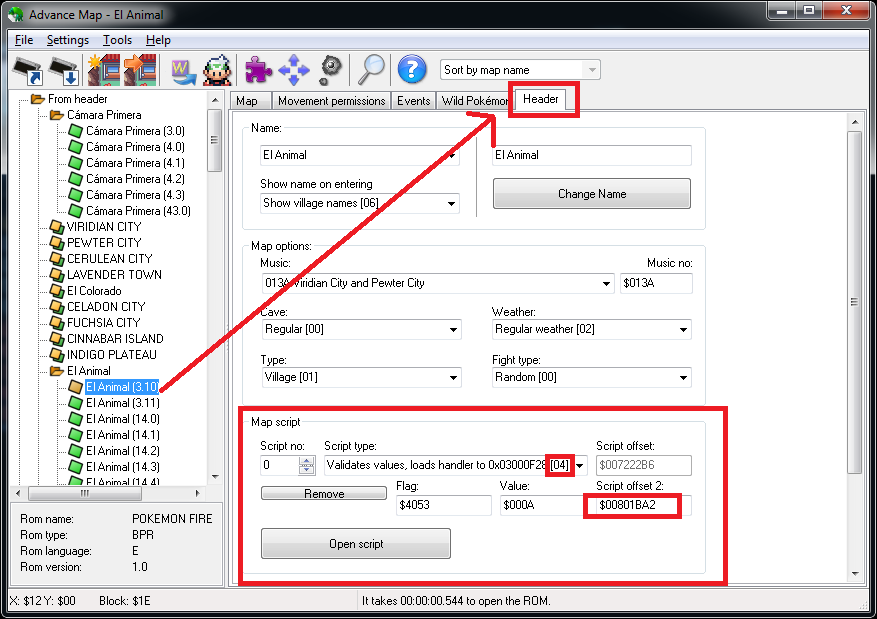Click the Load ROM toolbar icon
This screenshot has width=877, height=619.
tap(28, 70)
